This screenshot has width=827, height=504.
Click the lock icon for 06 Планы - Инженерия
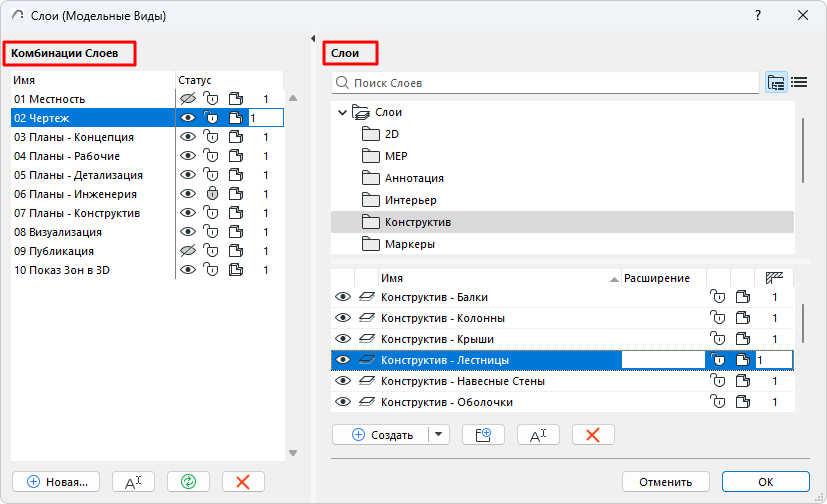point(211,194)
